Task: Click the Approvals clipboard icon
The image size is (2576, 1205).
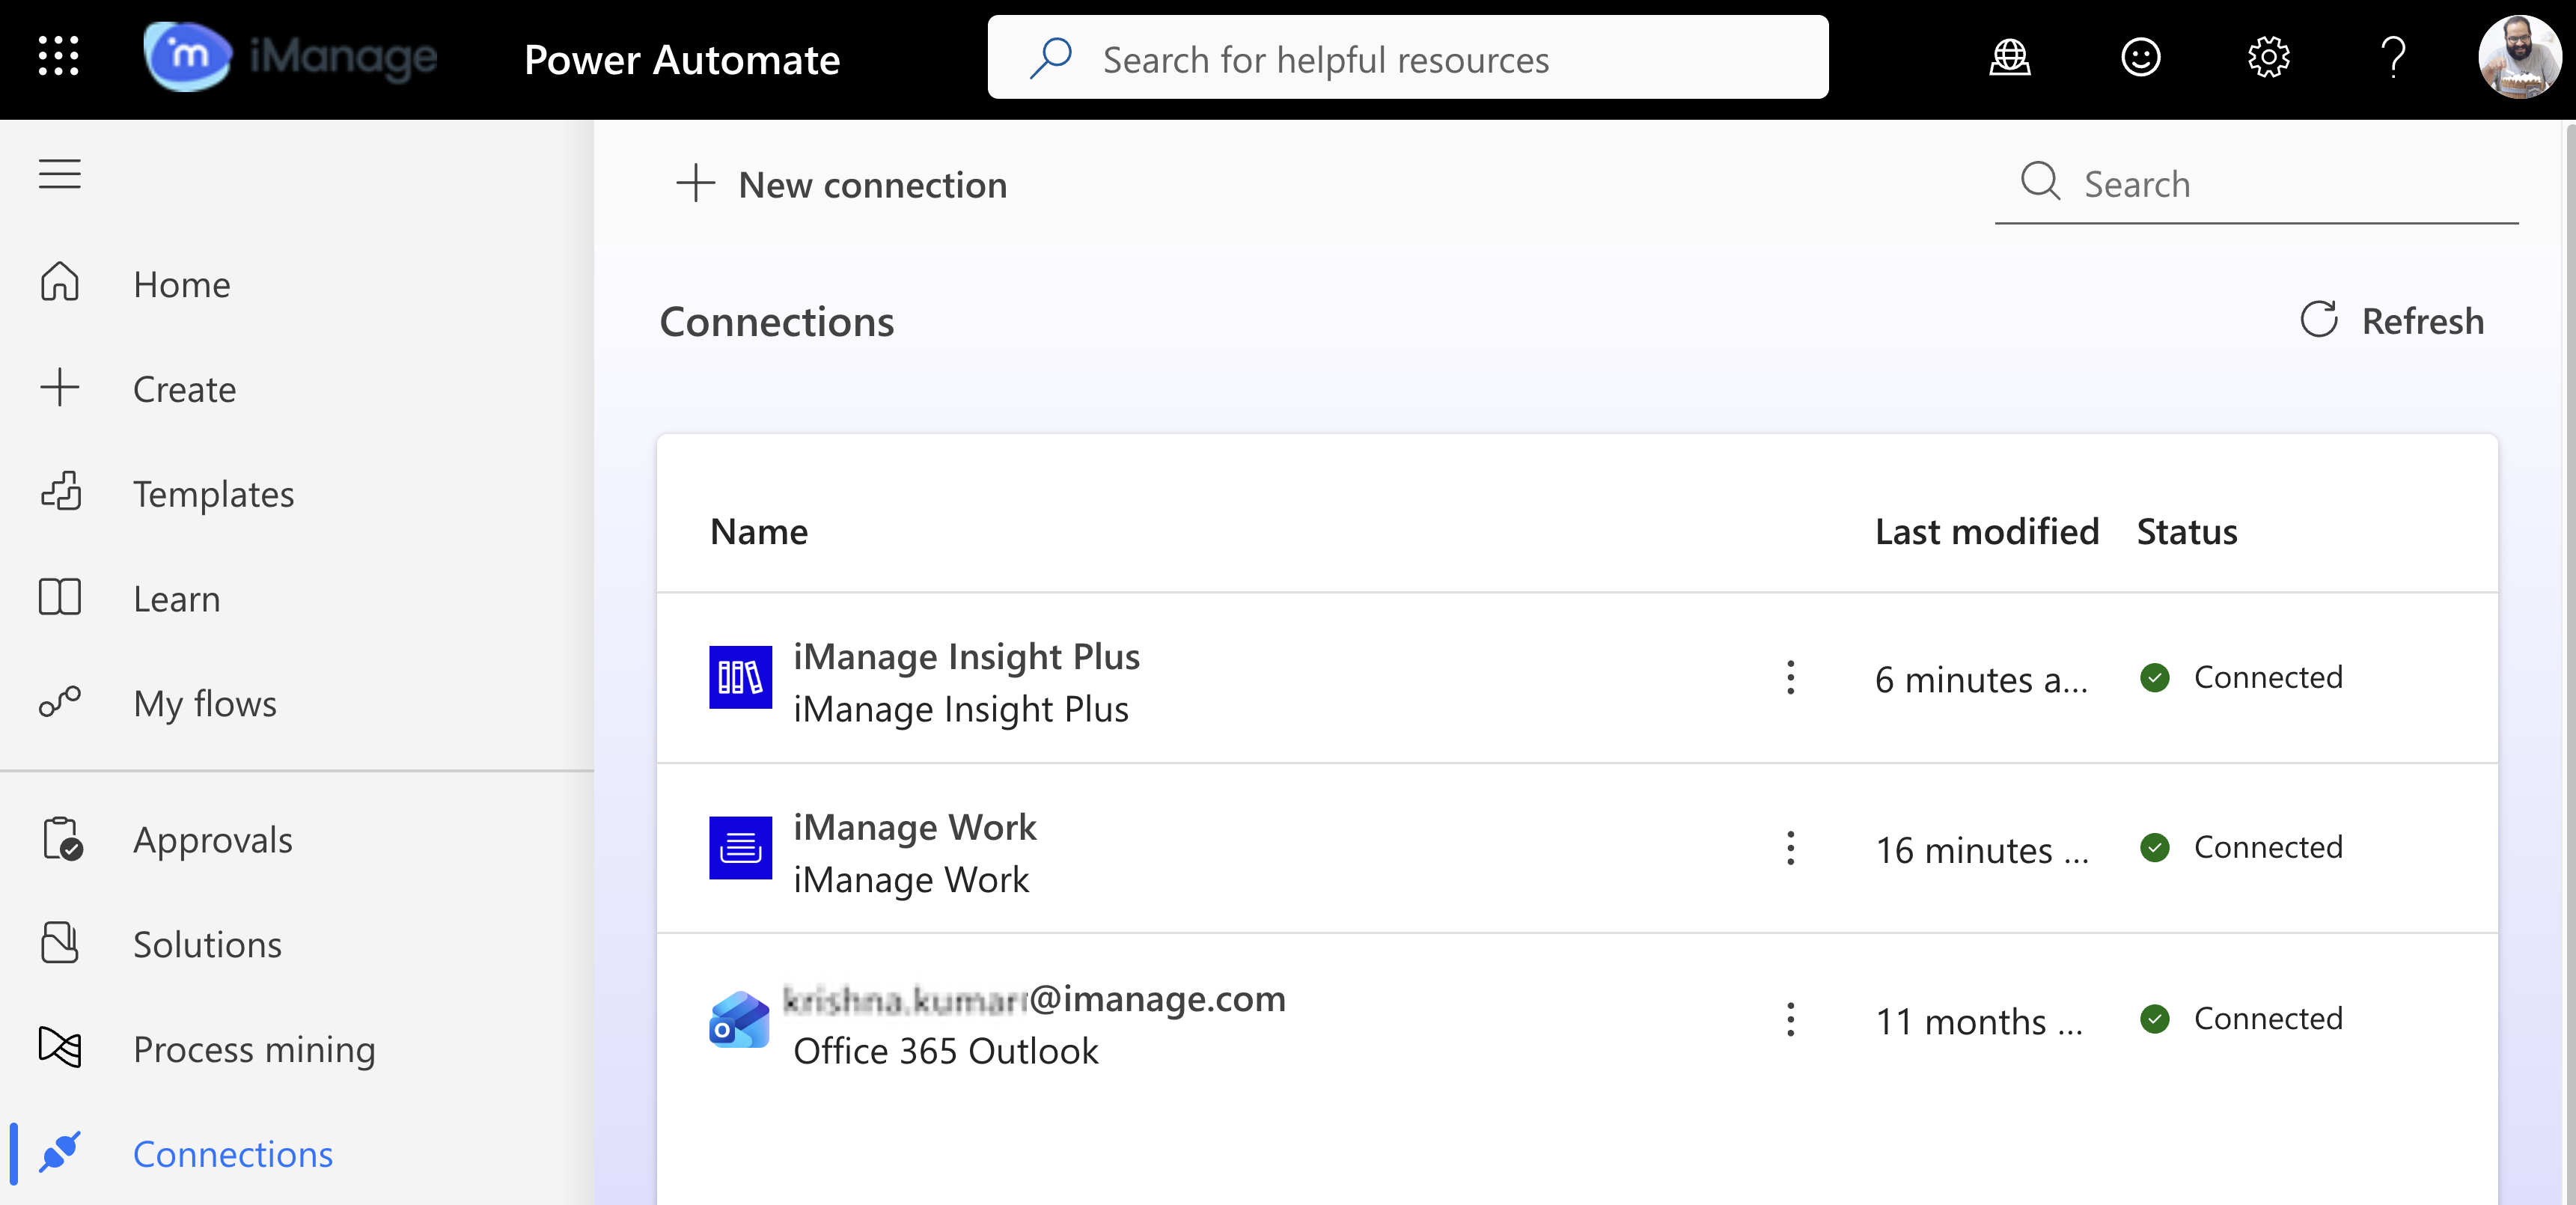Action: [62, 839]
